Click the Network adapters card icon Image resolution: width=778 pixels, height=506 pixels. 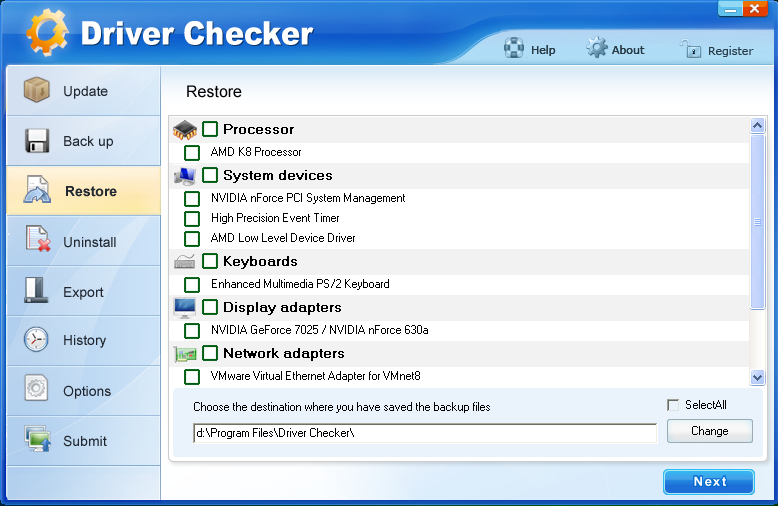185,354
